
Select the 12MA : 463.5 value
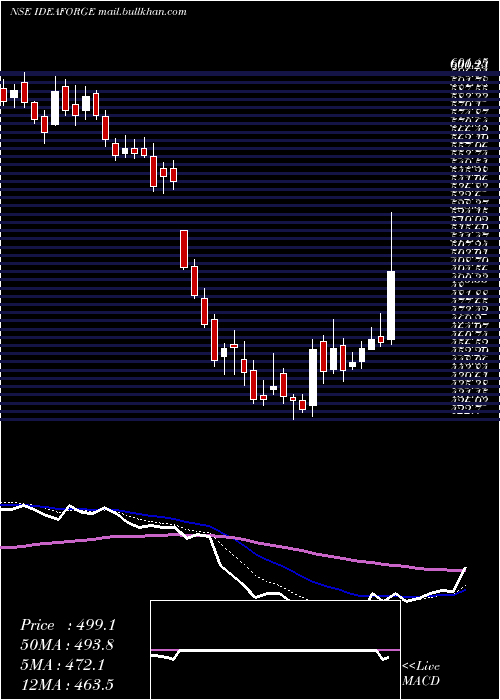67,684
